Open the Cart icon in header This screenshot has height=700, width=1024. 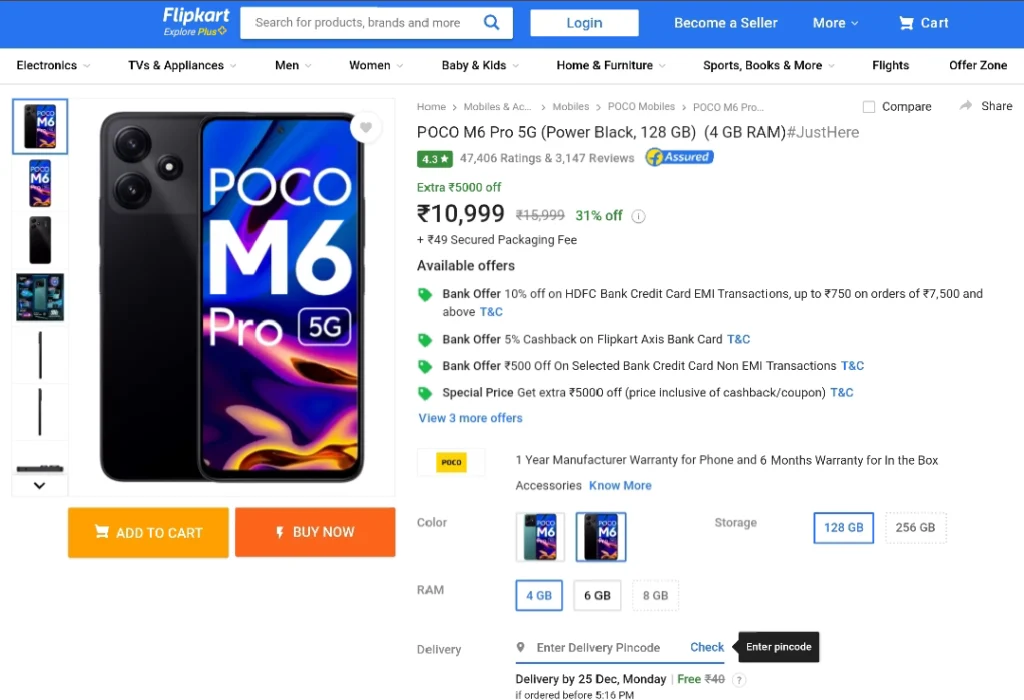pyautogui.click(x=906, y=23)
